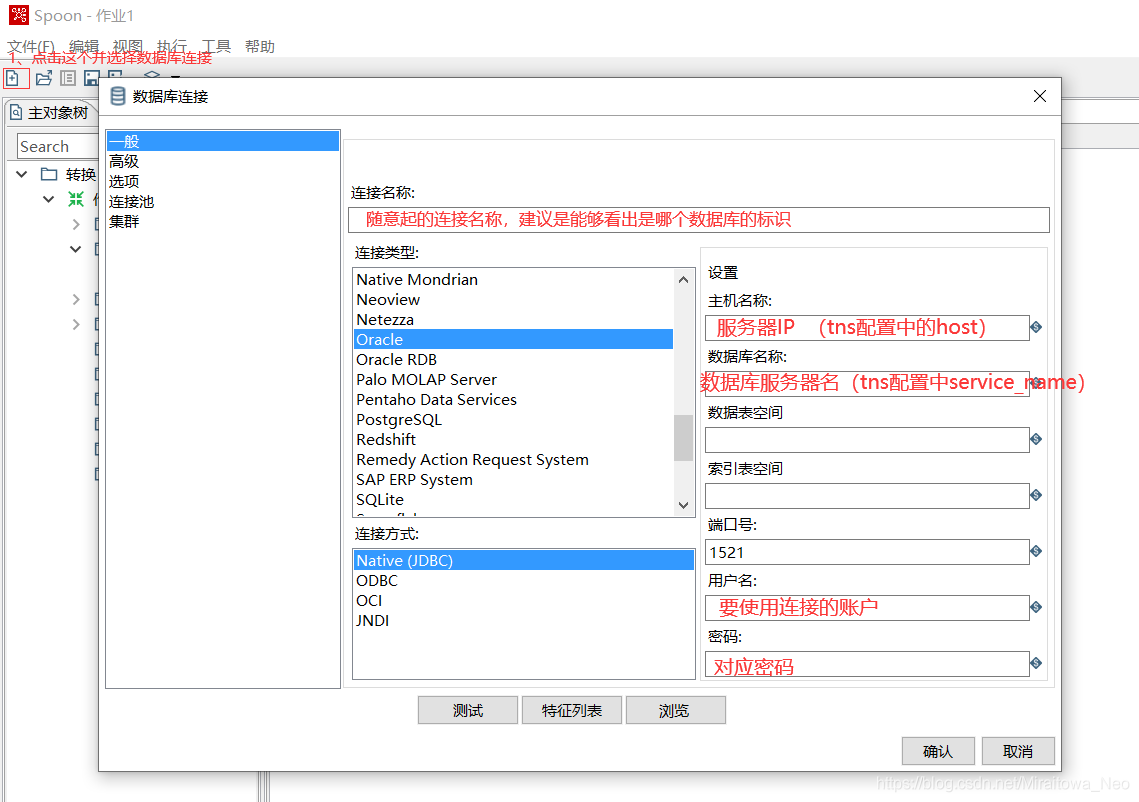Collapse the 转换 tree node
This screenshot has width=1139, height=802.
click(22, 174)
